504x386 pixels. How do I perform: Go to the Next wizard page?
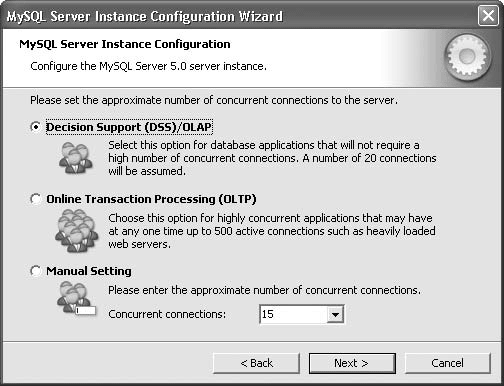pos(352,363)
